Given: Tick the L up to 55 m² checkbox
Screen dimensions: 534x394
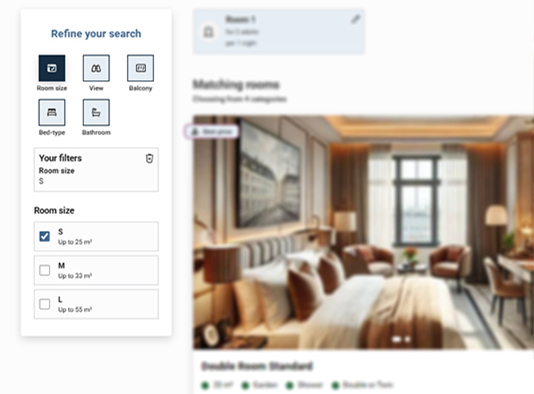Looking at the screenshot, I should pyautogui.click(x=45, y=304).
